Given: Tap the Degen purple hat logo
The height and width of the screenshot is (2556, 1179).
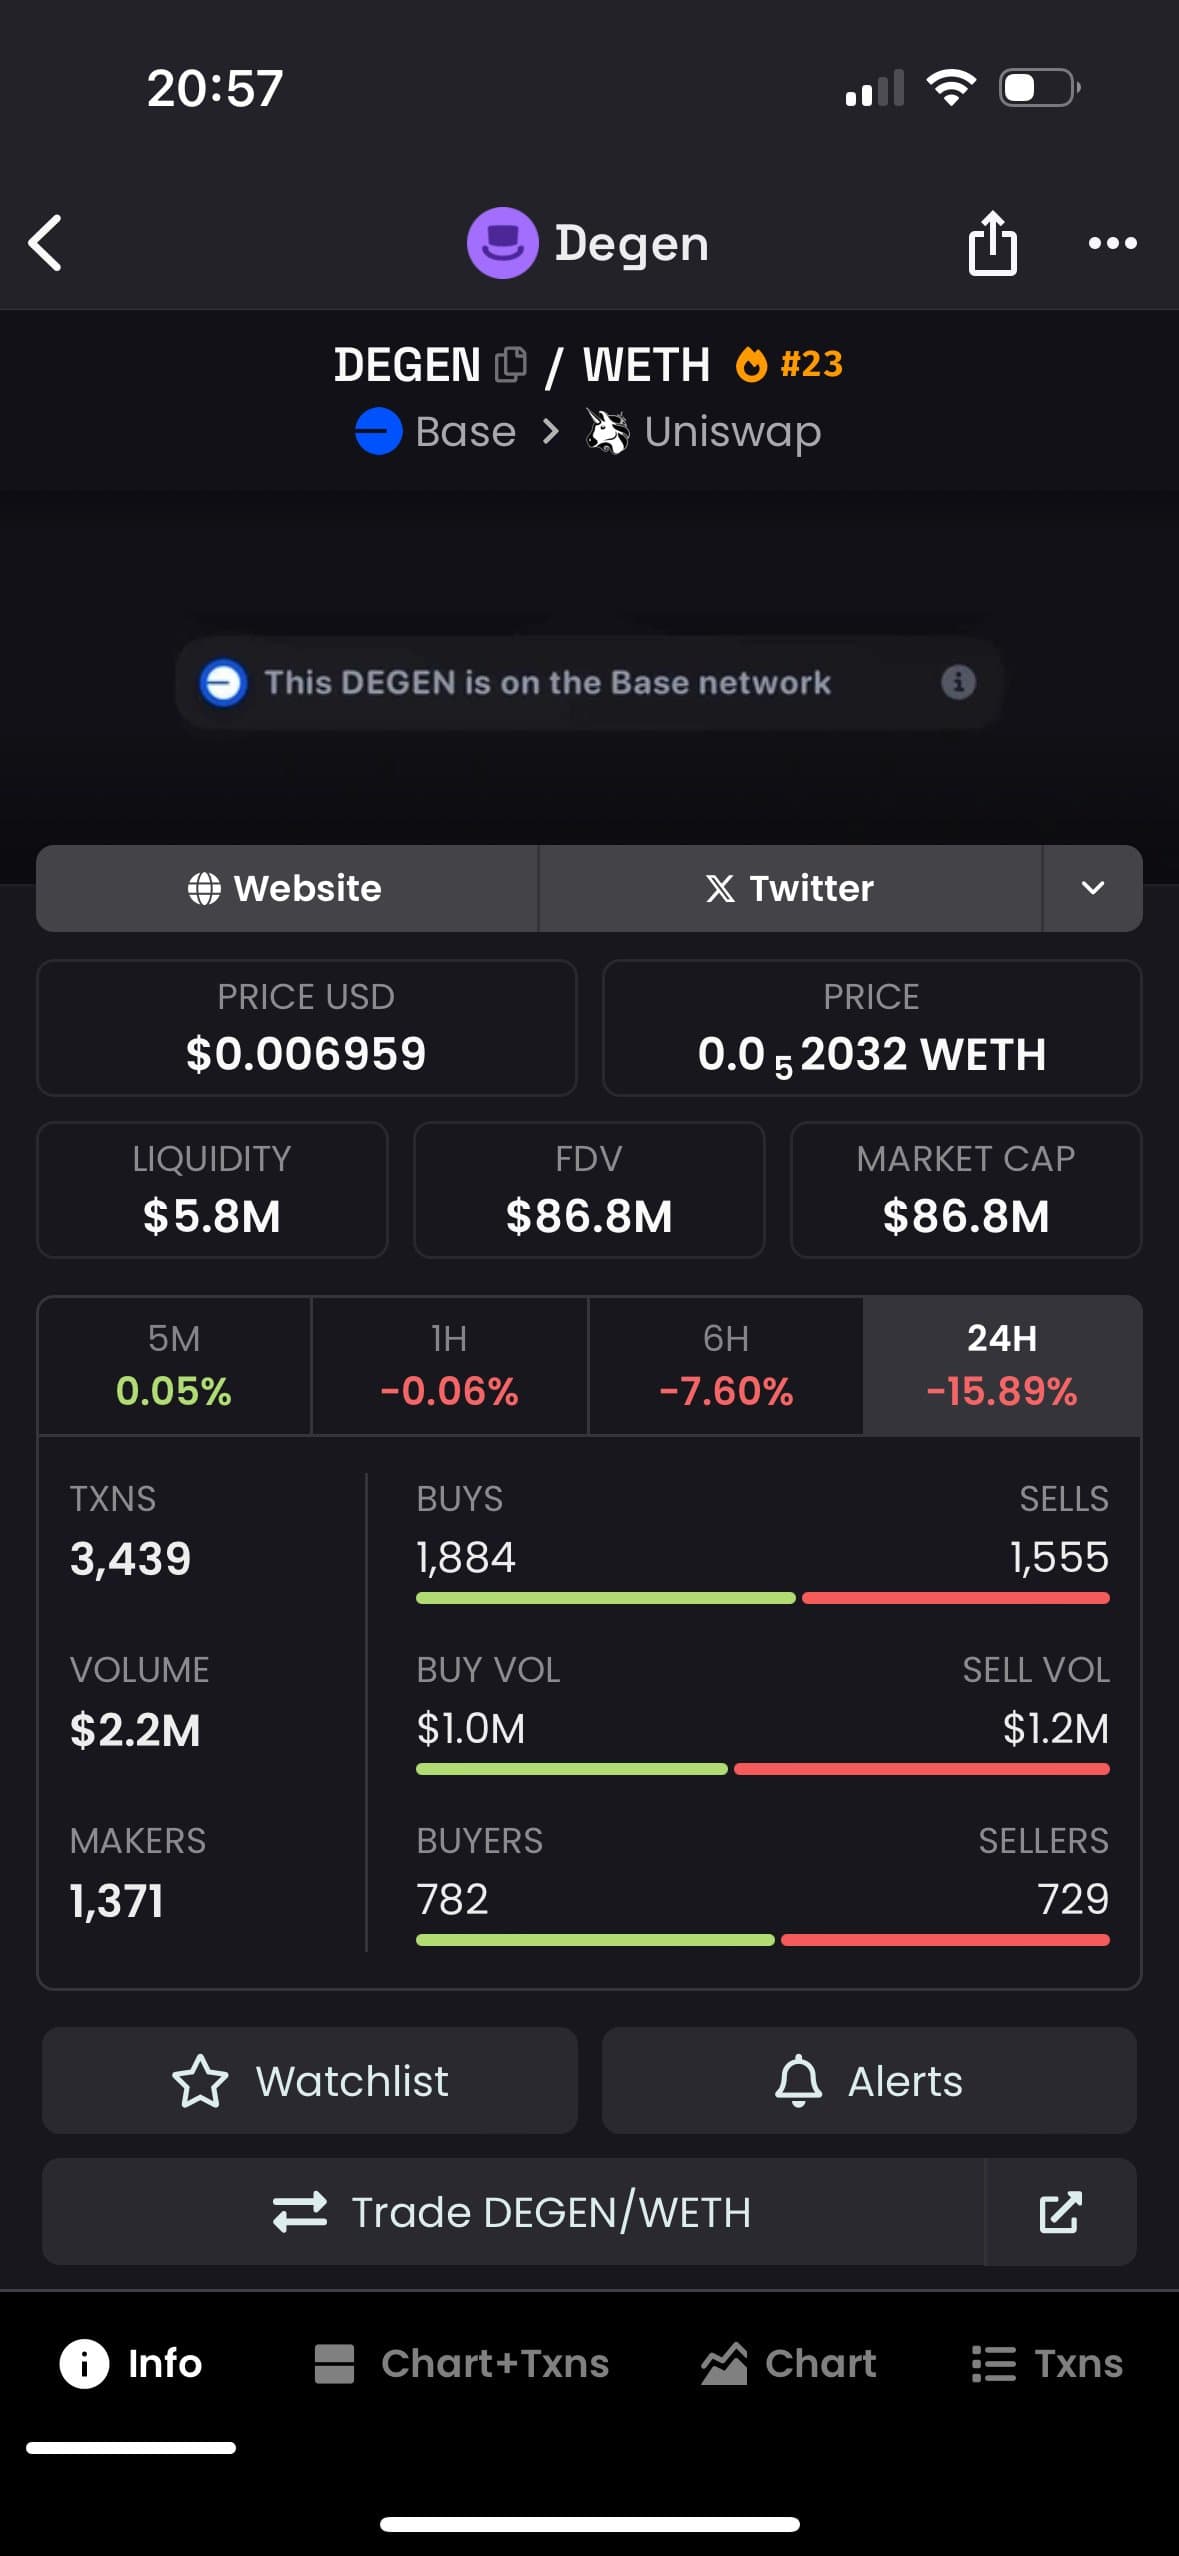Looking at the screenshot, I should pos(502,243).
